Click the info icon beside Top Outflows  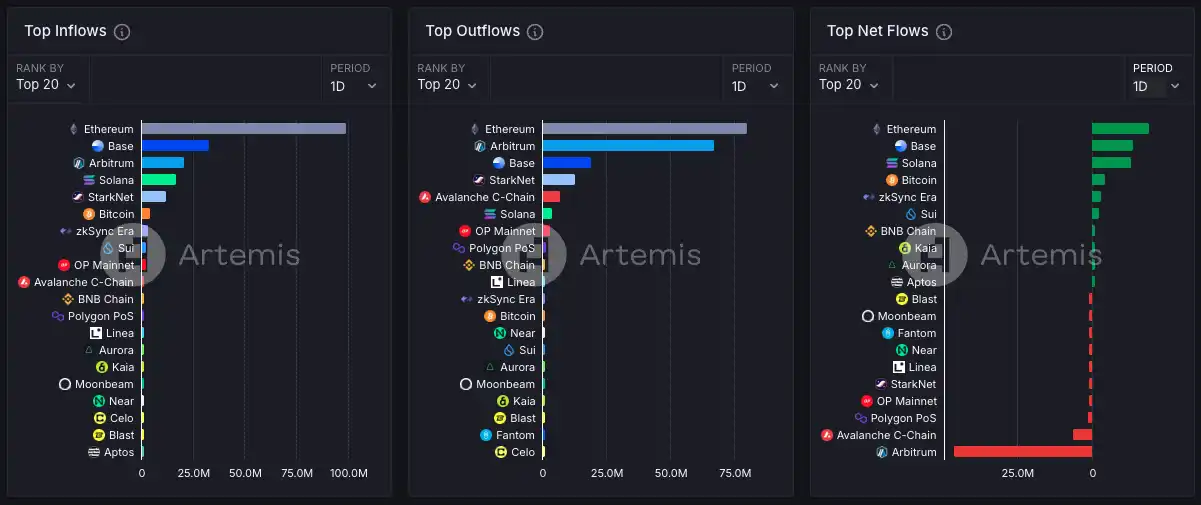[x=535, y=32]
